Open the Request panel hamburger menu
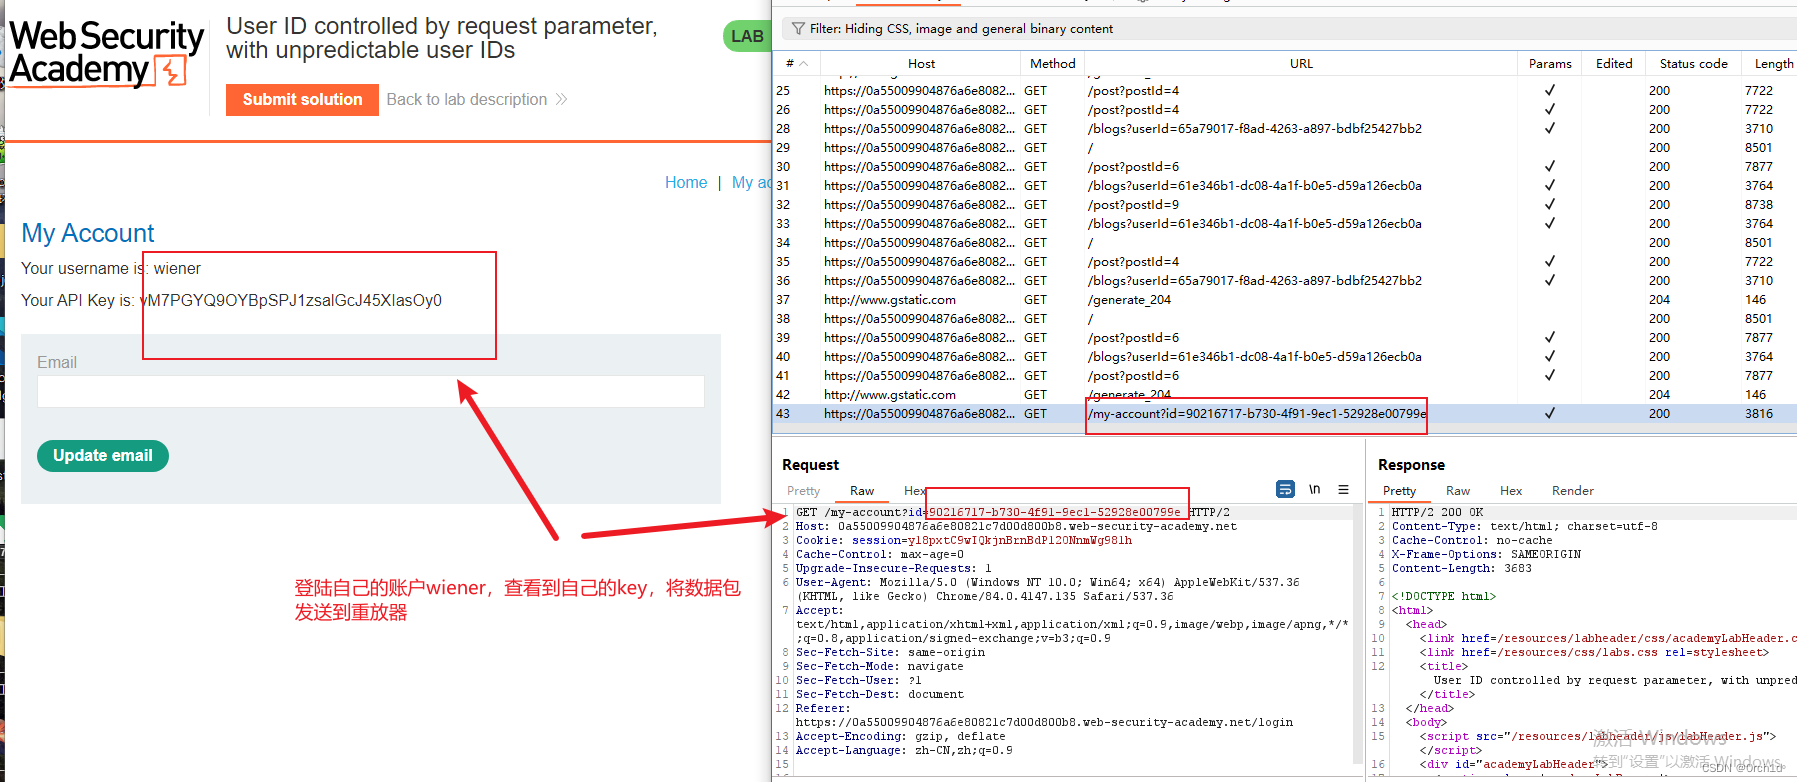The width and height of the screenshot is (1797, 782). [1343, 489]
